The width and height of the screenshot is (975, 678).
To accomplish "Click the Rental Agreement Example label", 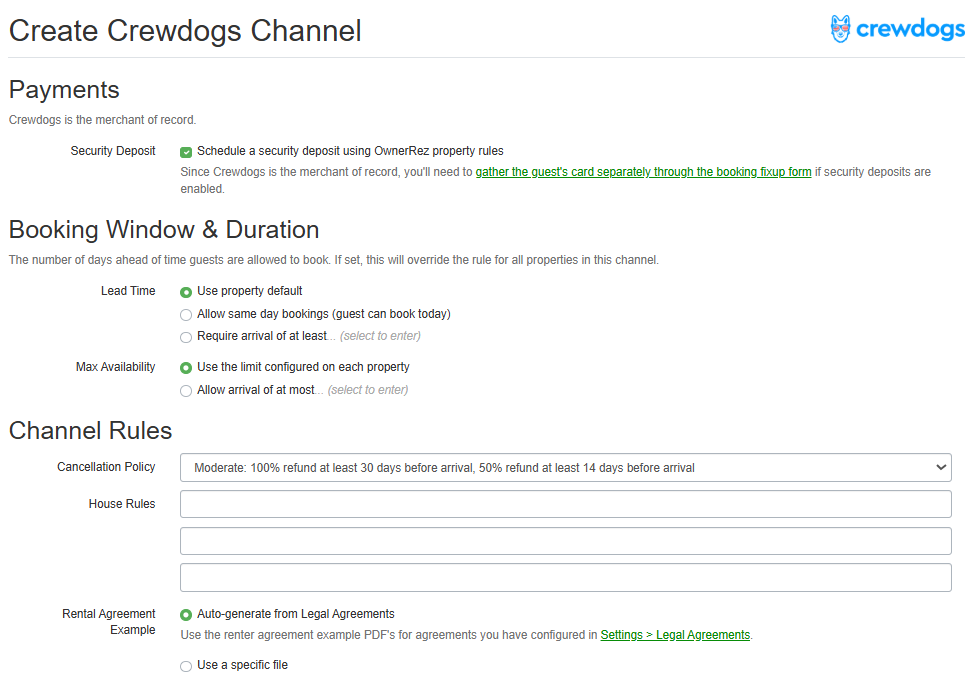I will click(x=109, y=621).
